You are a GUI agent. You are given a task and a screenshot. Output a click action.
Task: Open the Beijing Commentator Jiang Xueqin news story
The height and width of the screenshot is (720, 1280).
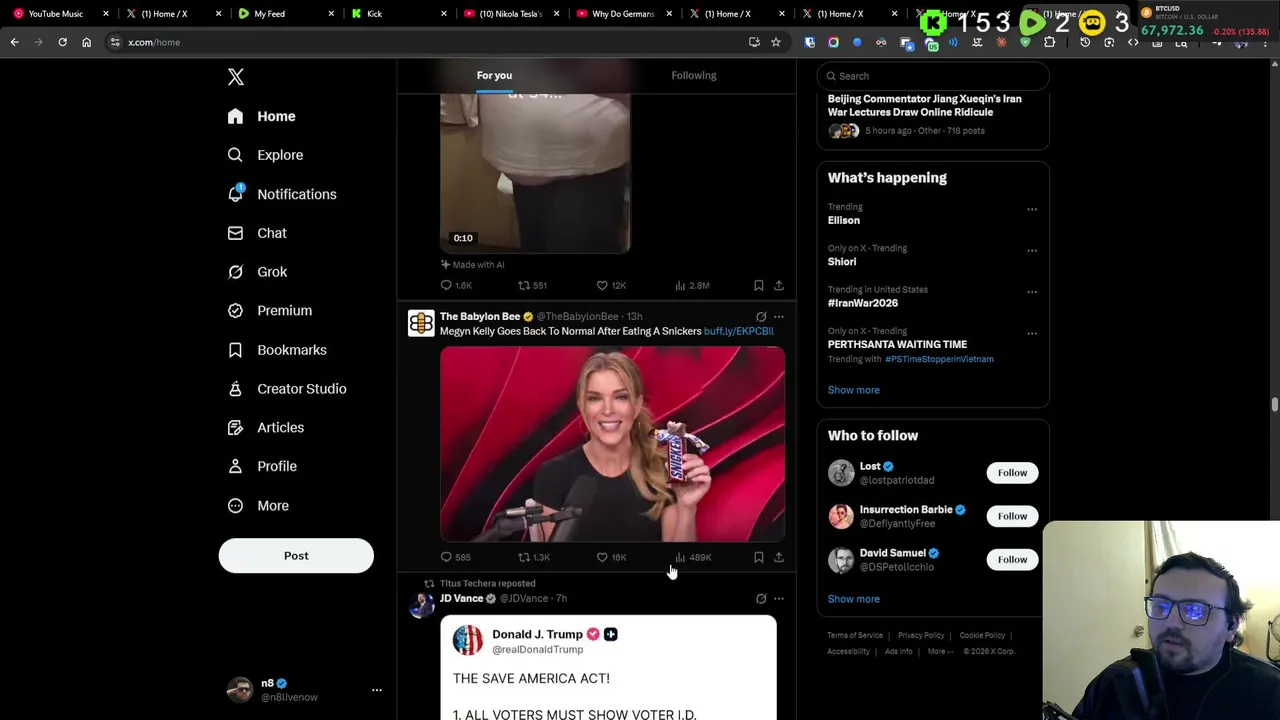click(925, 106)
